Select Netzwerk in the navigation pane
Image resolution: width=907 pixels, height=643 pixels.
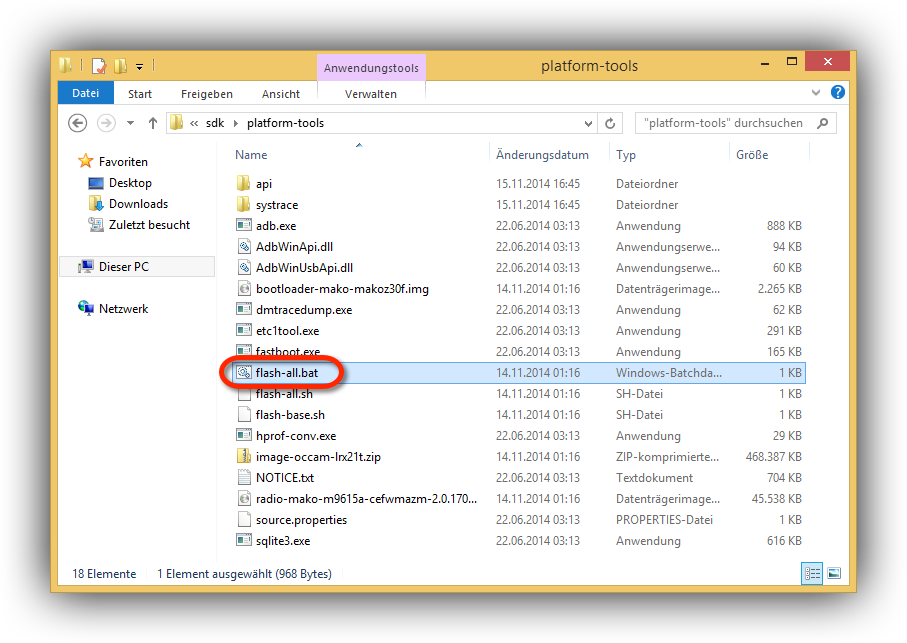(x=123, y=309)
